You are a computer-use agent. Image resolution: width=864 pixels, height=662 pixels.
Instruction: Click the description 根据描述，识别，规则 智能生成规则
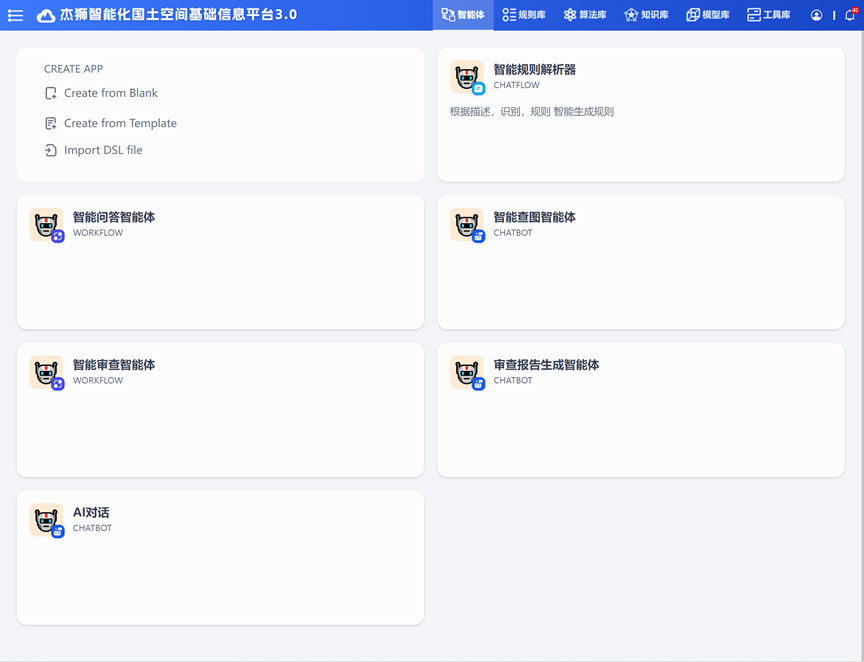[x=532, y=112]
